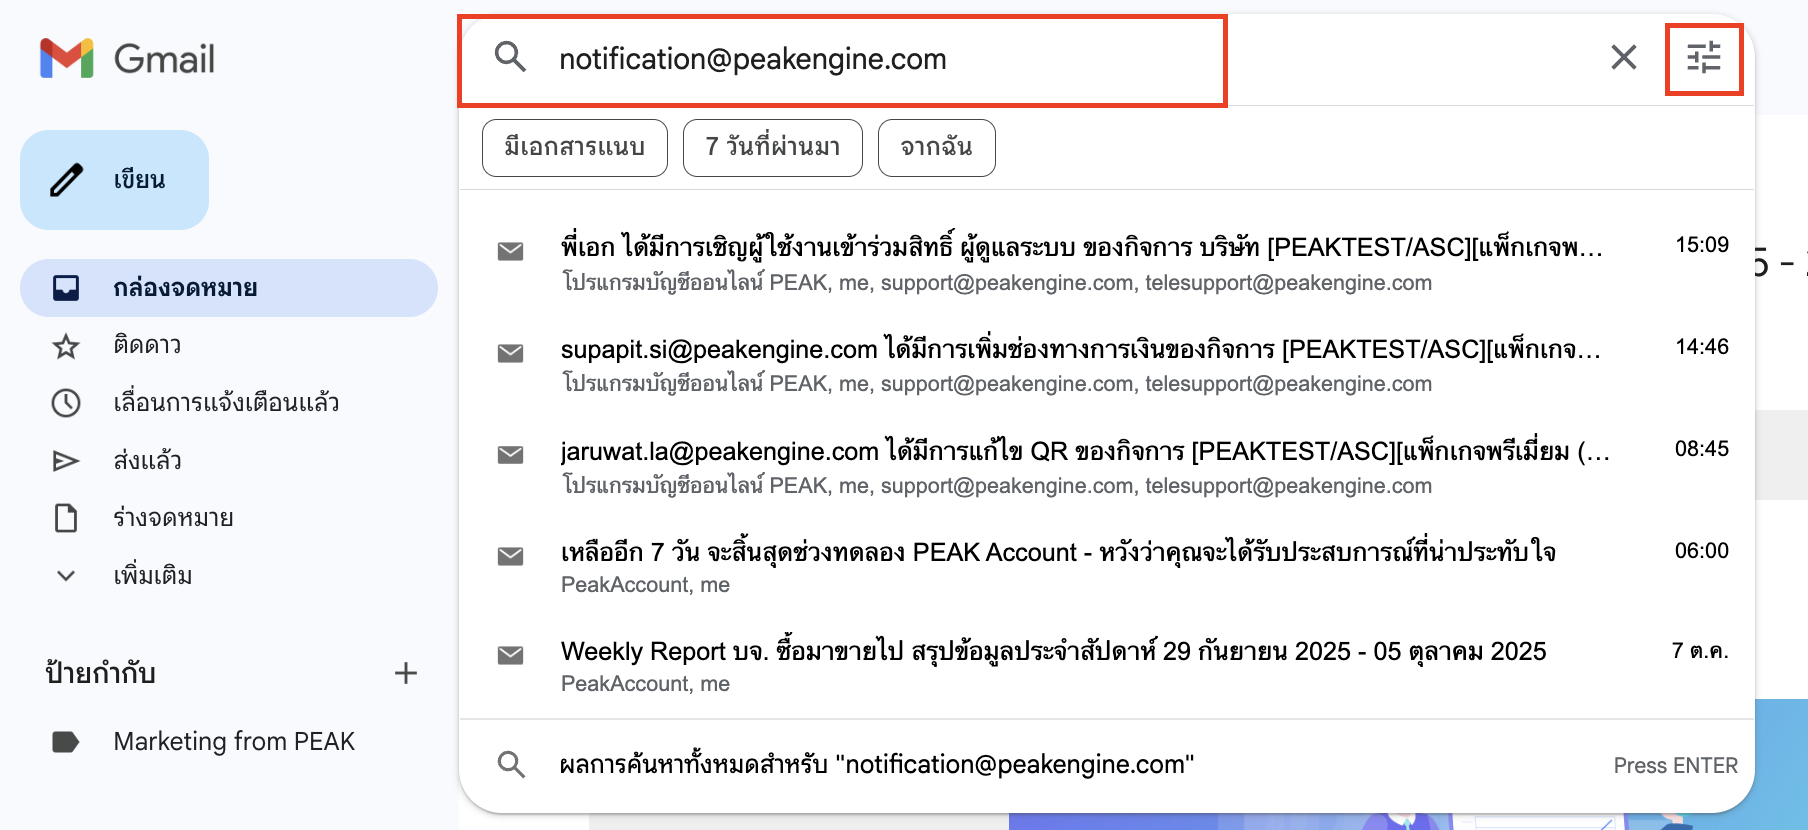Click the 15:09 timestamp
The image size is (1808, 830).
pos(1702,245)
